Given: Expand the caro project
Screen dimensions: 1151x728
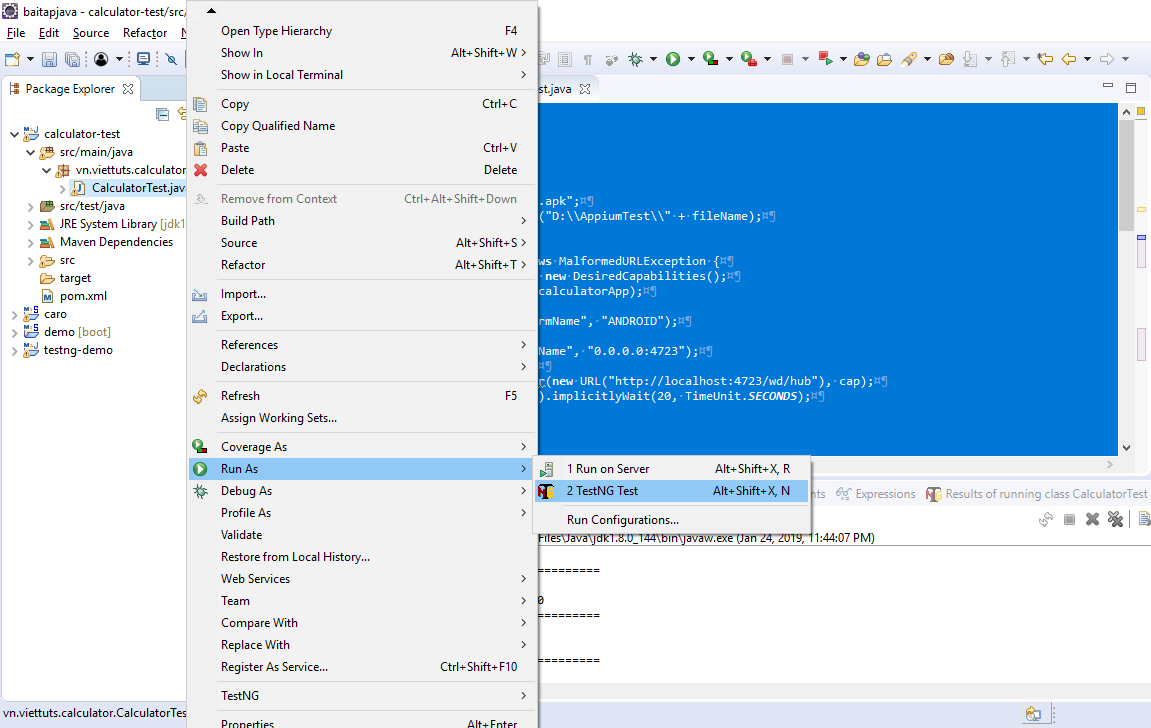Looking at the screenshot, I should coord(15,315).
